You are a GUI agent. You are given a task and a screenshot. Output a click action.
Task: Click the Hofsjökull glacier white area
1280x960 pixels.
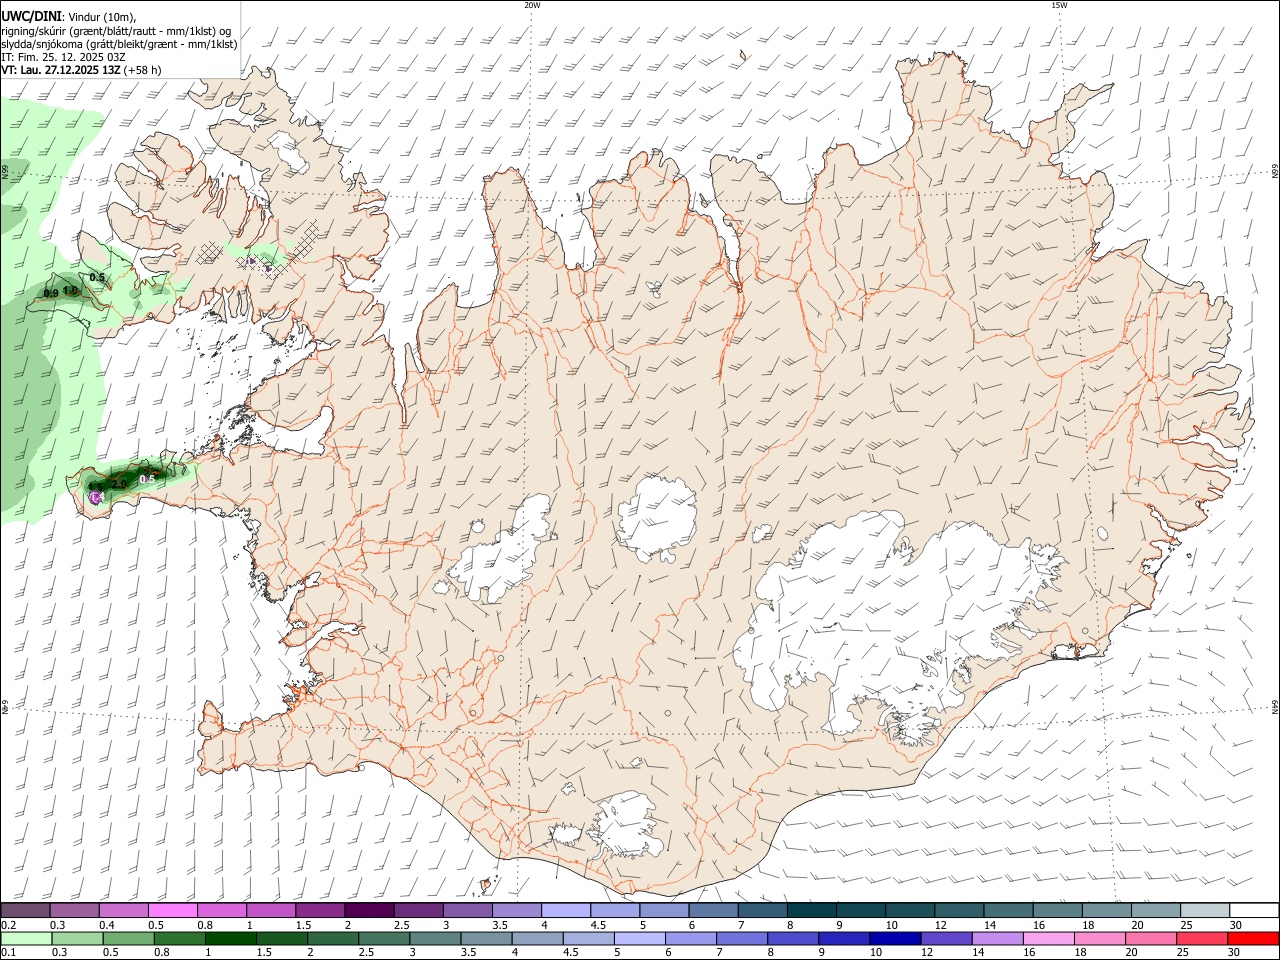point(658,517)
